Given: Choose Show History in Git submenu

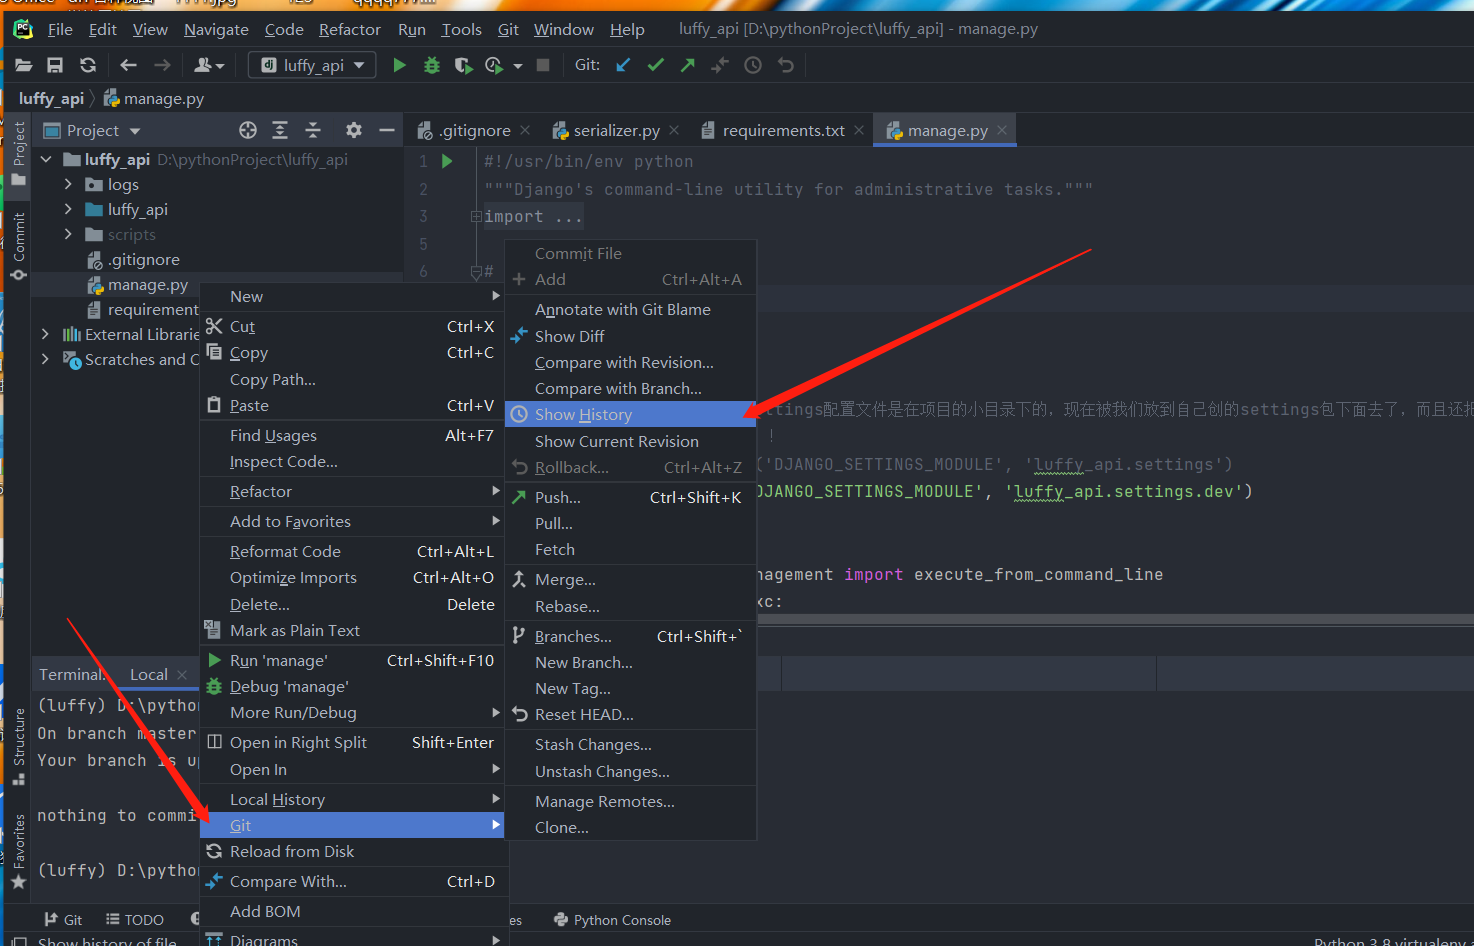Looking at the screenshot, I should click(630, 414).
